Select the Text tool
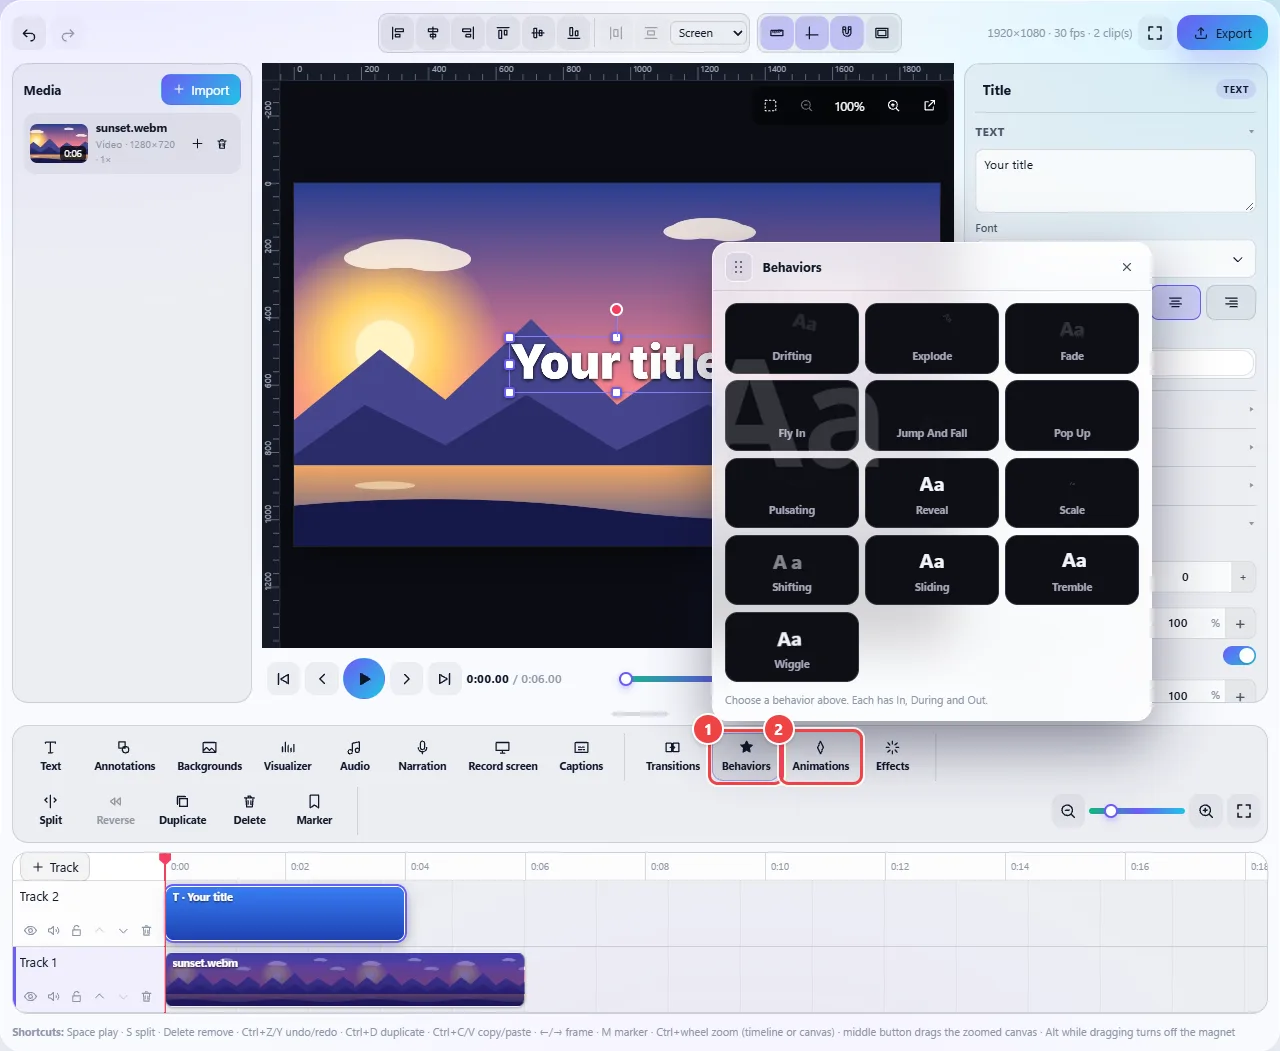 point(50,756)
